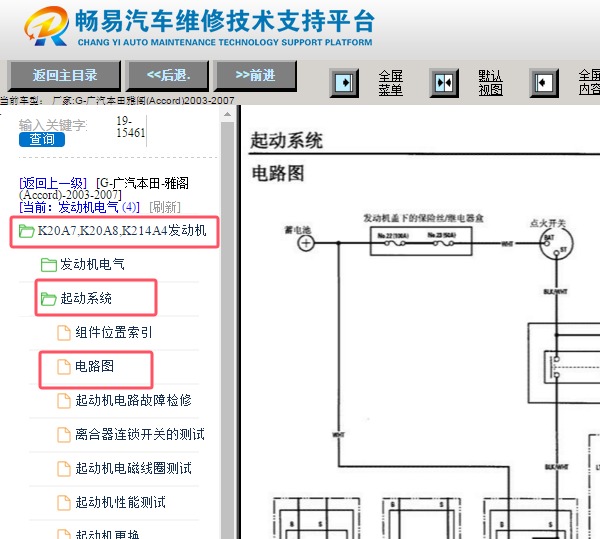The width and height of the screenshot is (600, 539).
Task: Click the 刷新 link
Action: [165, 207]
